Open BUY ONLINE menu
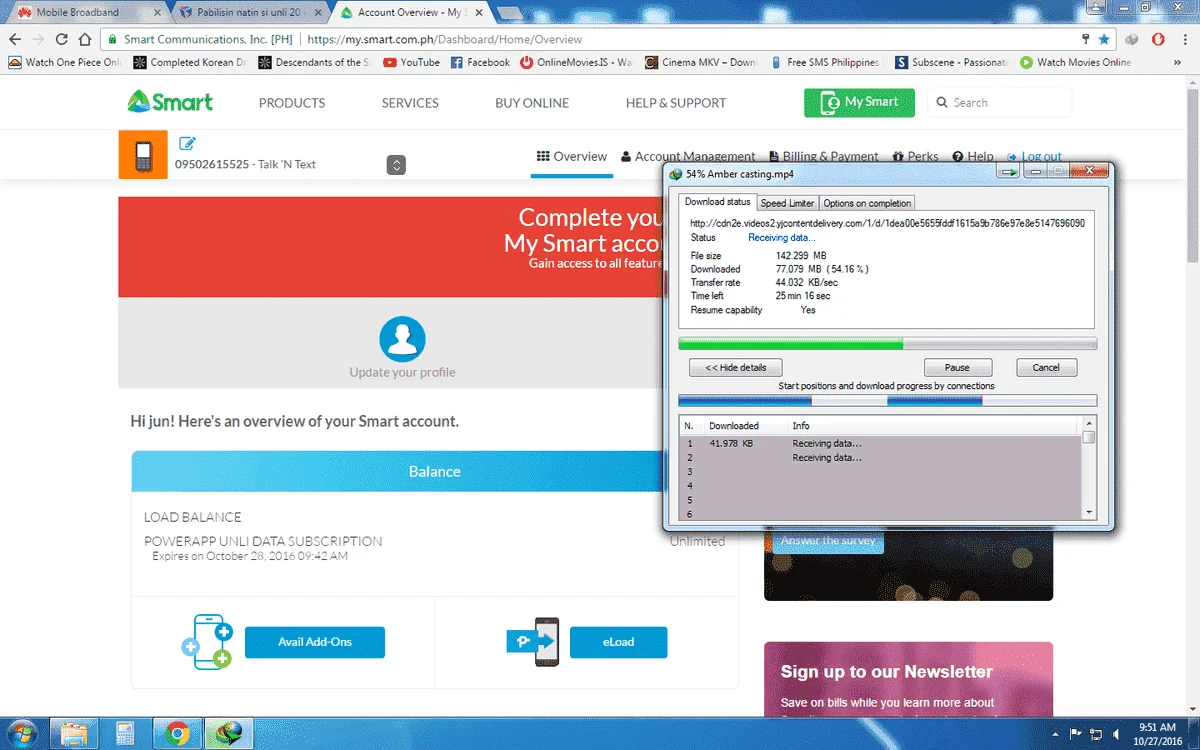The image size is (1200, 750). (532, 103)
